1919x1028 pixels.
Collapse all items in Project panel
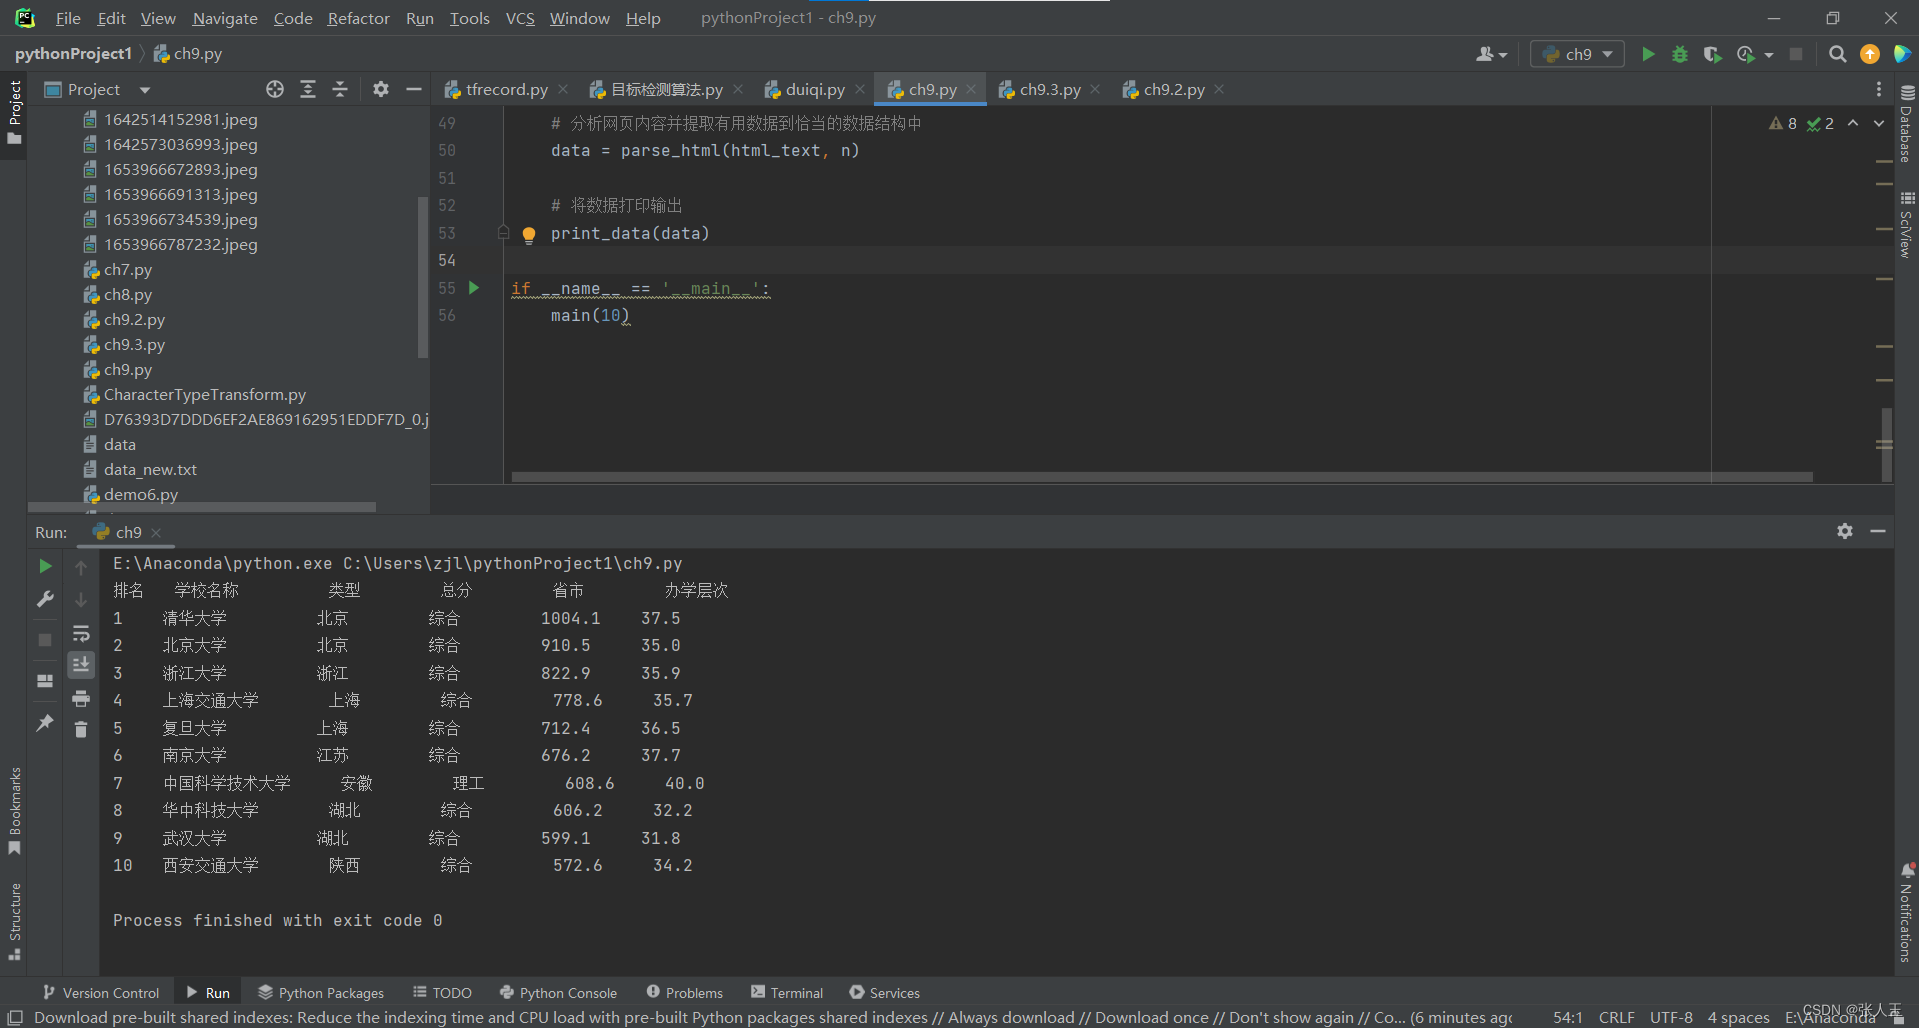coord(340,89)
